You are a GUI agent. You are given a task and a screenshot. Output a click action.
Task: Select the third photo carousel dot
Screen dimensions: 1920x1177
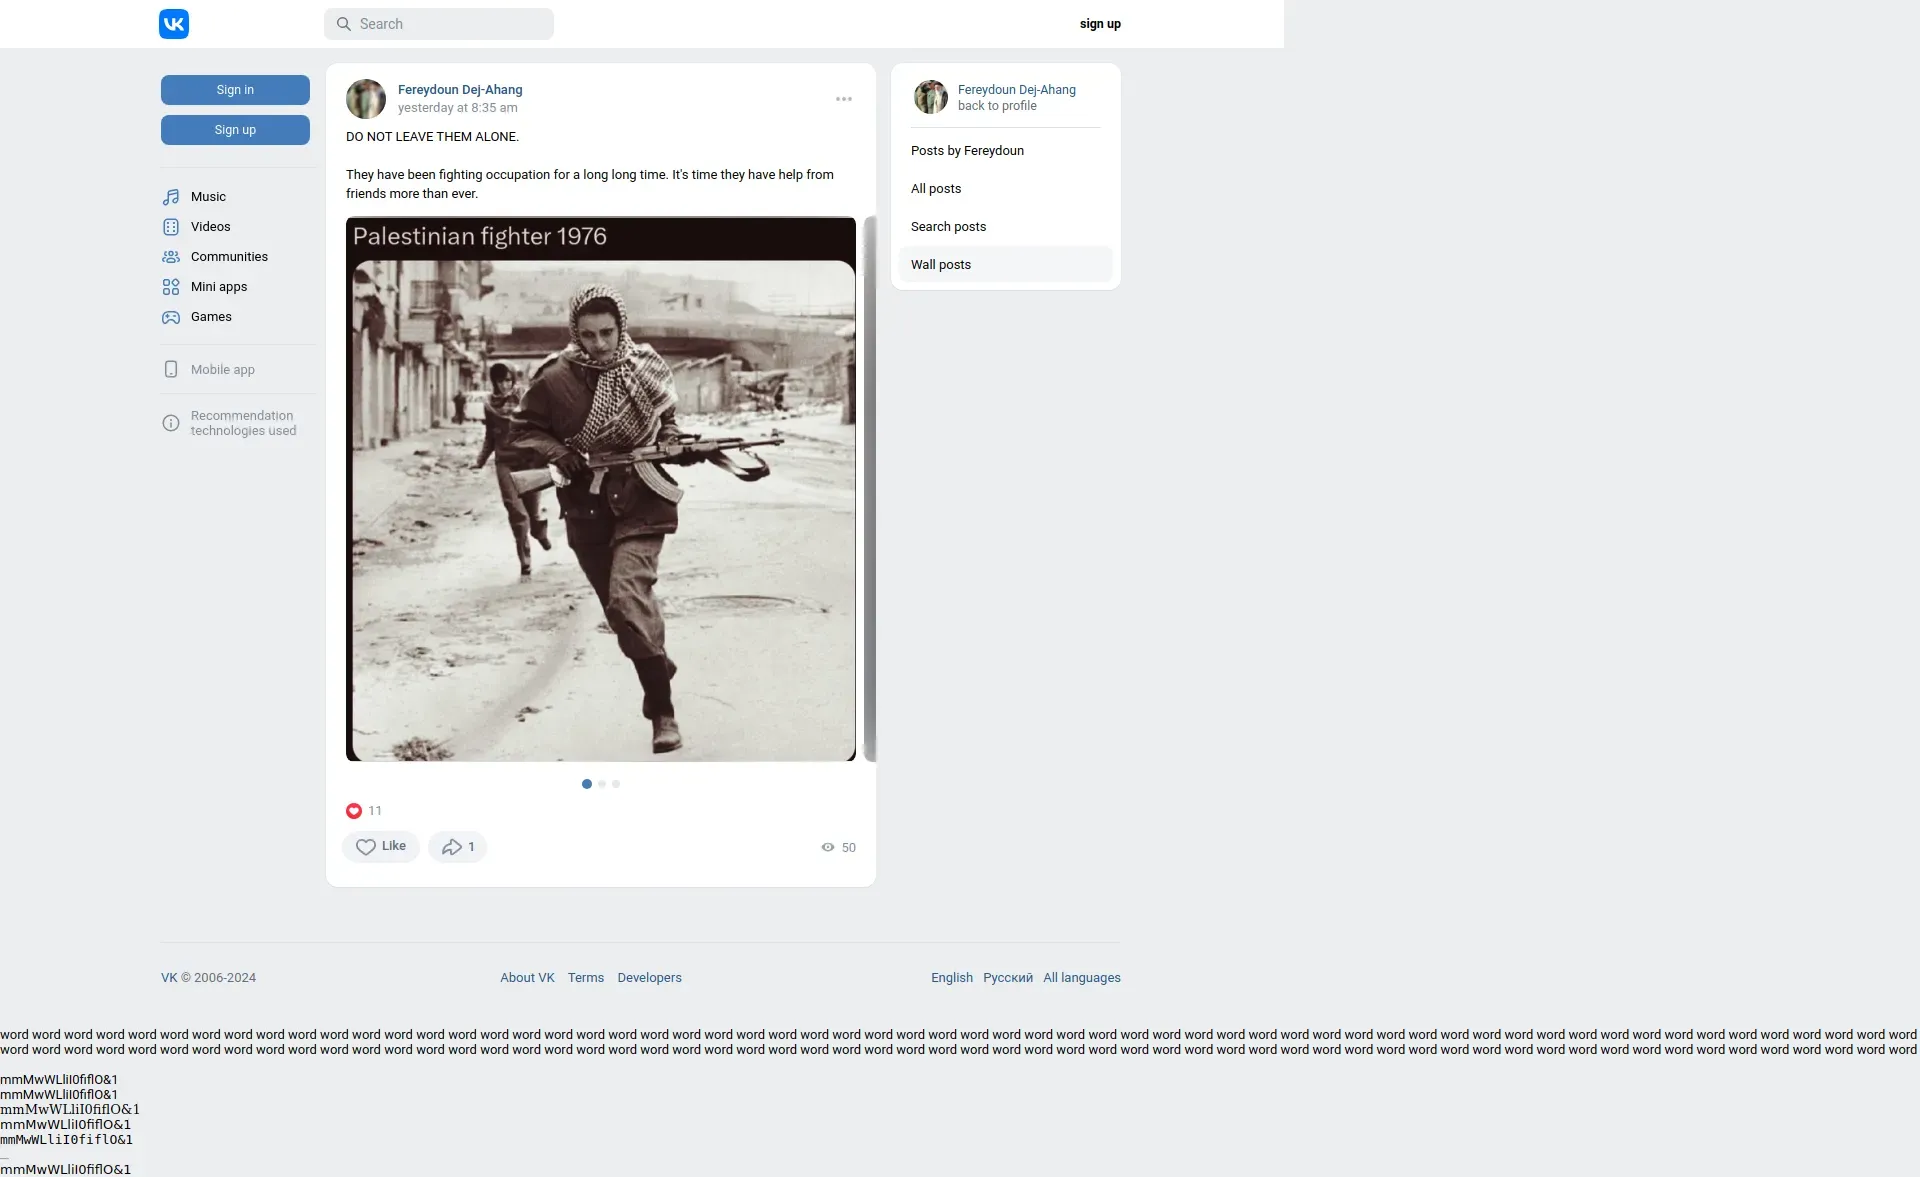(616, 784)
